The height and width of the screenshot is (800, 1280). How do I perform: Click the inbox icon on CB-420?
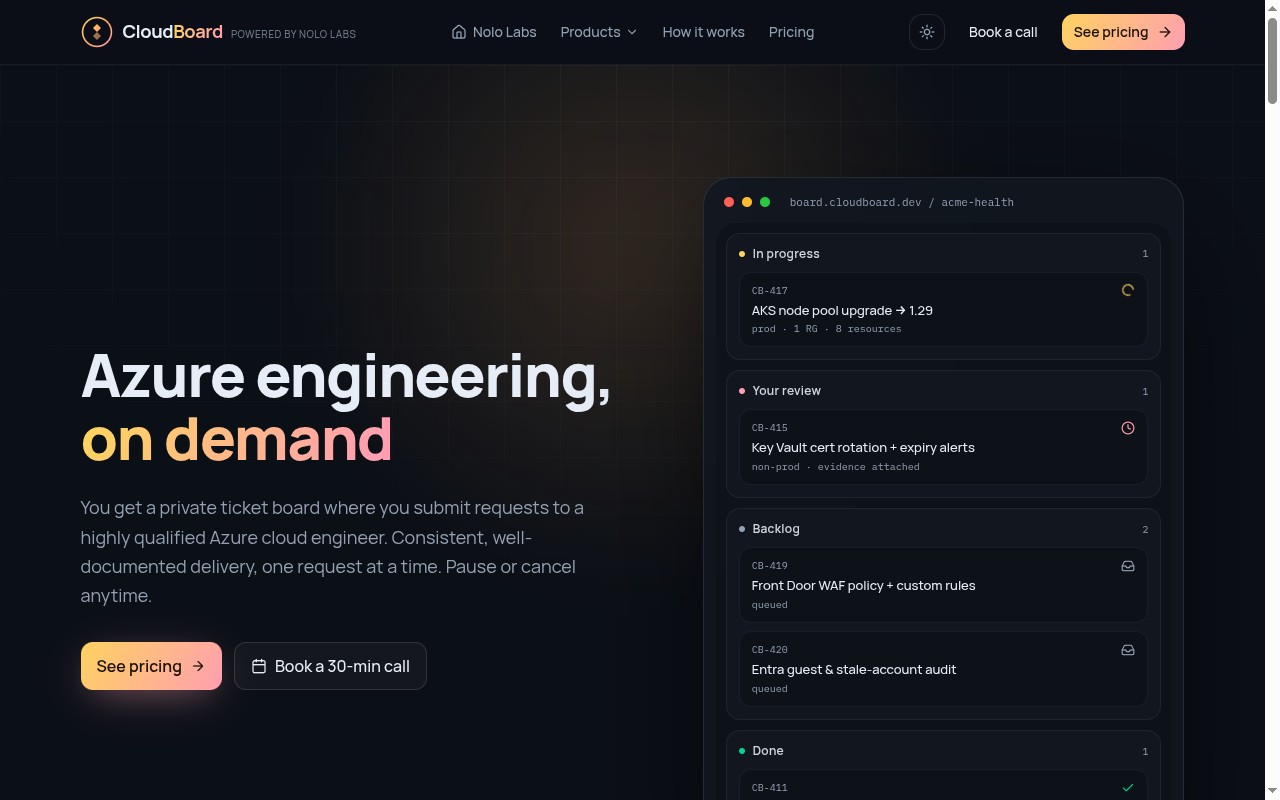[x=1128, y=650]
